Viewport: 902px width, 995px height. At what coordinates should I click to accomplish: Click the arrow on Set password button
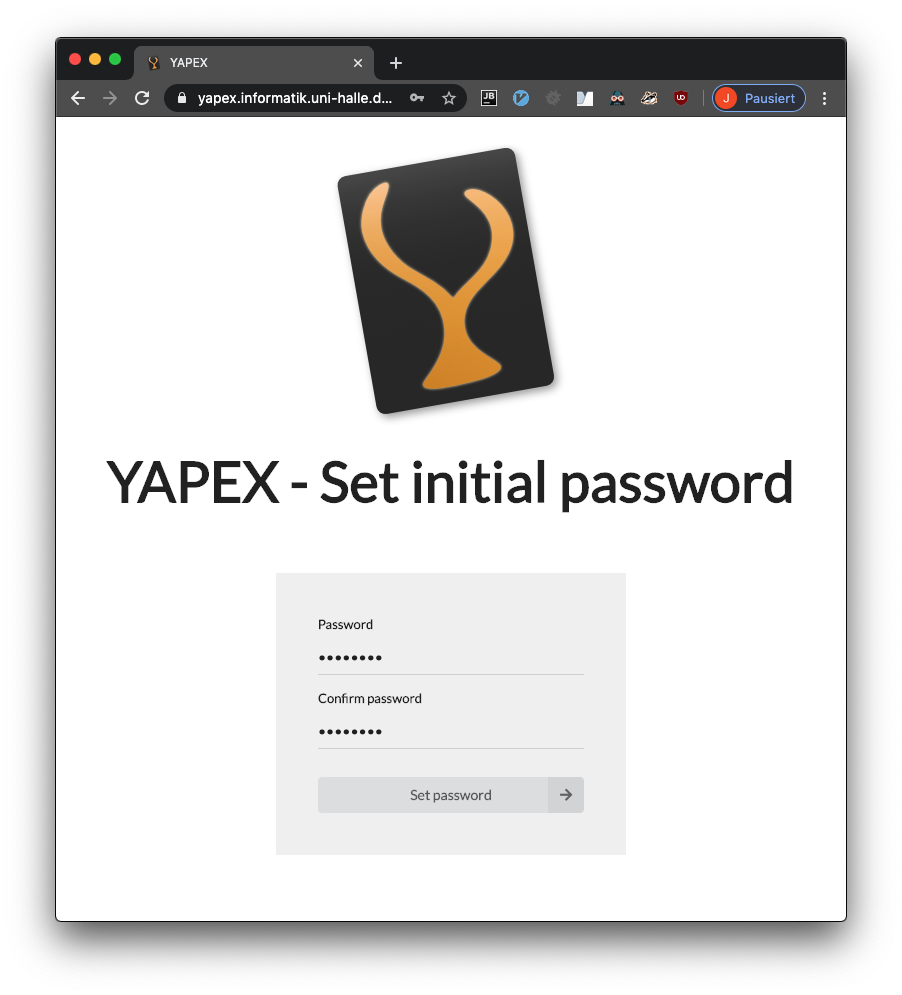[566, 795]
